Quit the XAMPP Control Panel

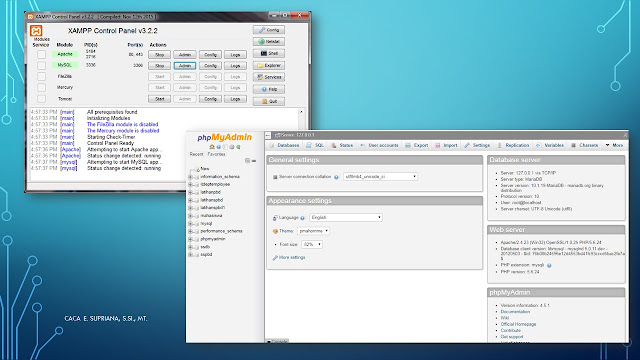point(269,101)
